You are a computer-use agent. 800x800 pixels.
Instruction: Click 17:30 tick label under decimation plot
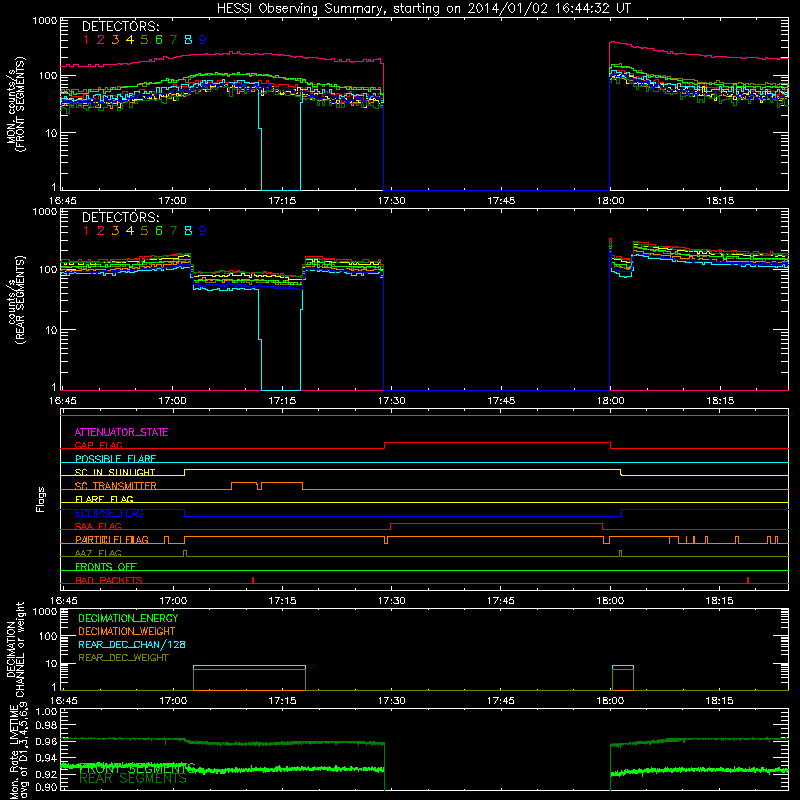(x=391, y=701)
